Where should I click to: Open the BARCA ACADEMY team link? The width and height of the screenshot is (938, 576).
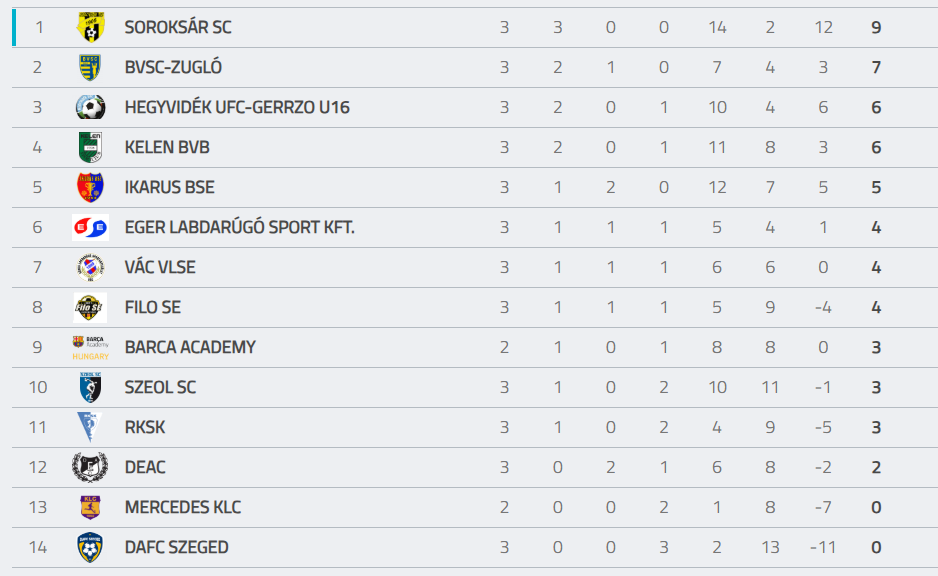point(190,348)
